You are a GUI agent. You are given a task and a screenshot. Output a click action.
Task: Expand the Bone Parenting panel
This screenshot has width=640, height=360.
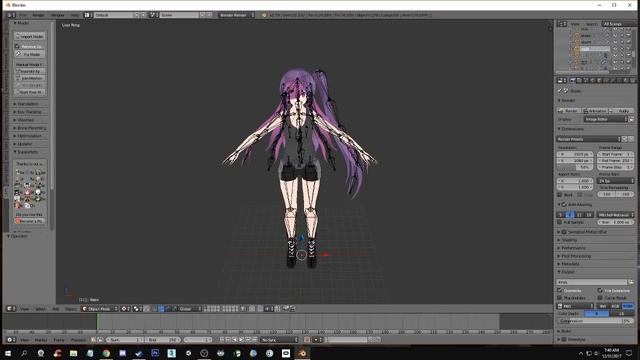(29, 128)
